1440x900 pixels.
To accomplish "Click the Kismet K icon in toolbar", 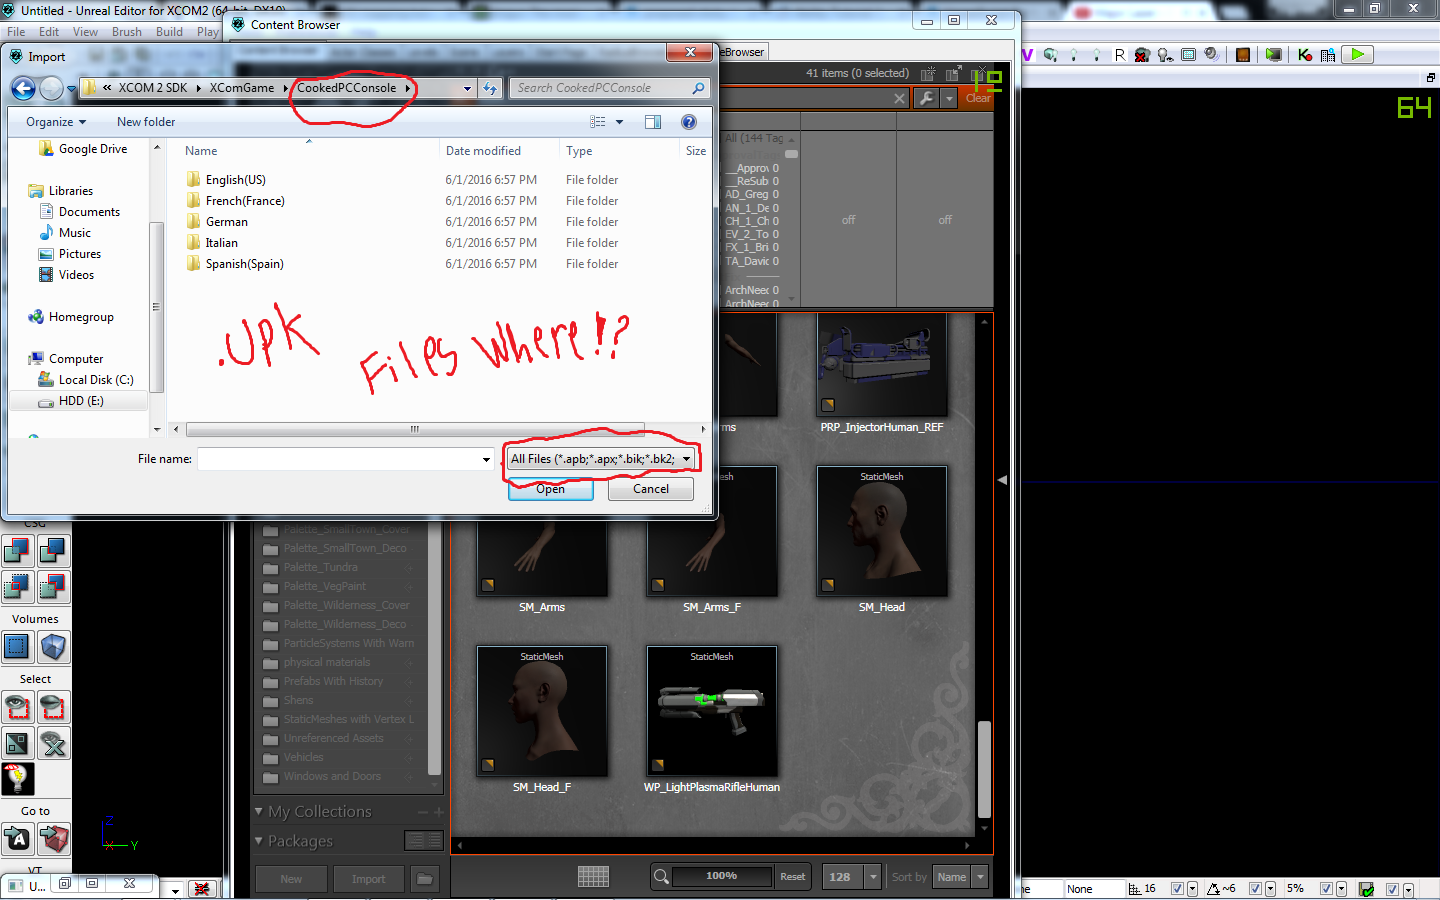I will tap(1305, 55).
